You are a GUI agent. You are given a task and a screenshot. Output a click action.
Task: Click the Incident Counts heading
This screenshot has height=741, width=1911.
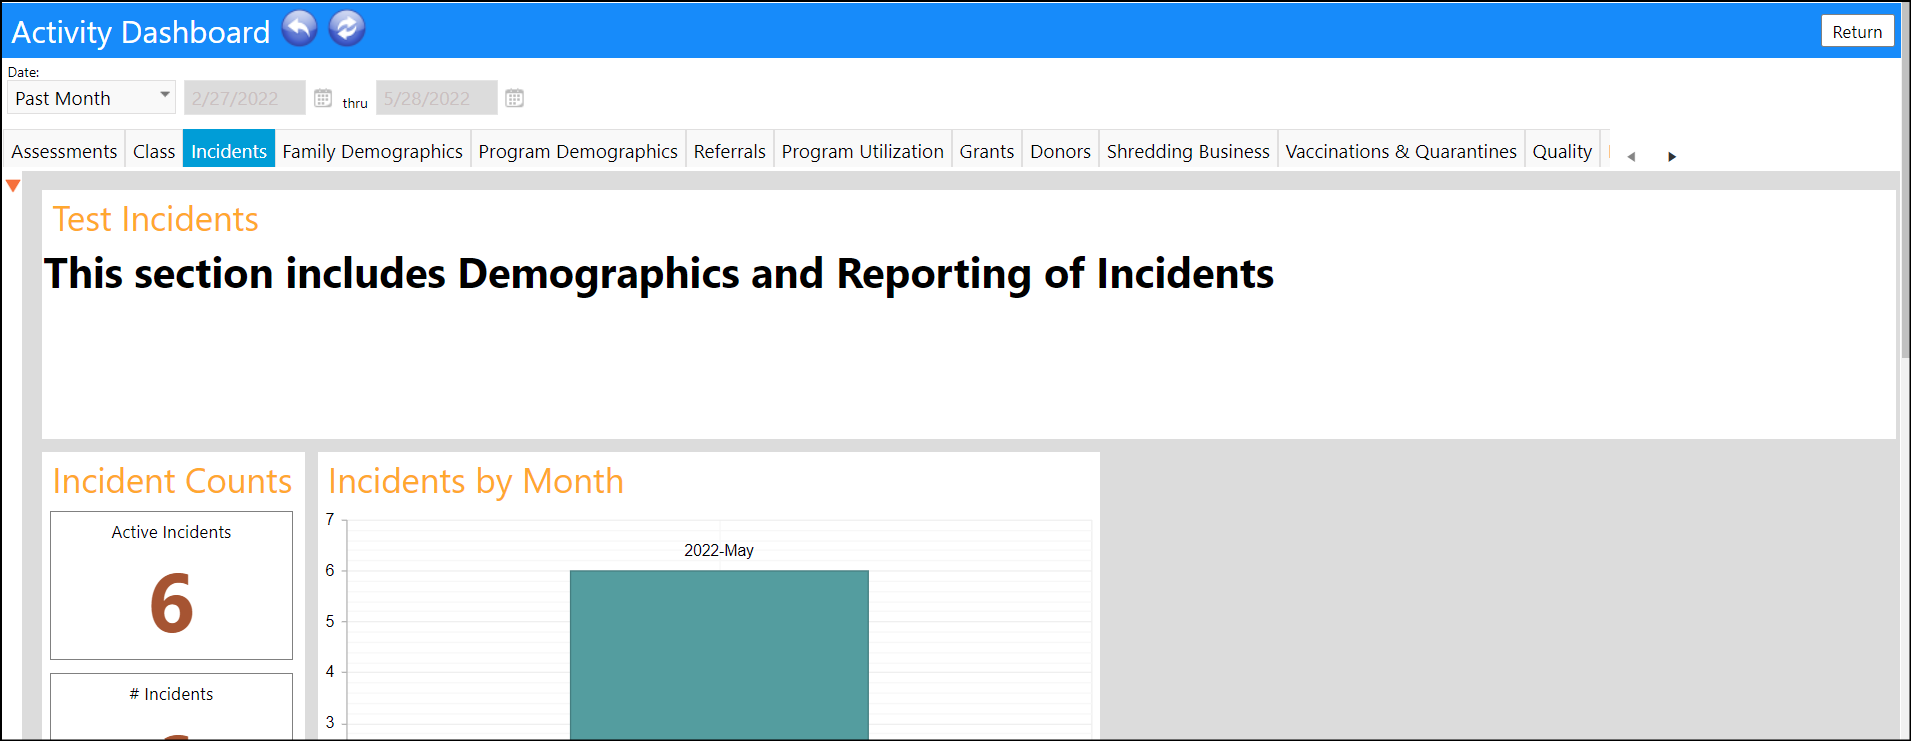coord(172,481)
